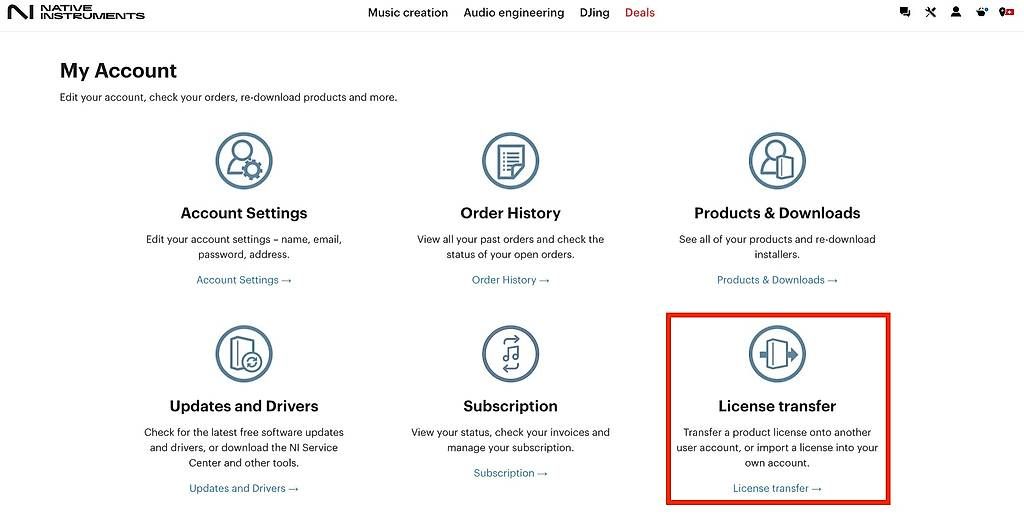This screenshot has width=1024, height=519.
Task: Click the 'View all your past orders' description
Action: (x=511, y=247)
